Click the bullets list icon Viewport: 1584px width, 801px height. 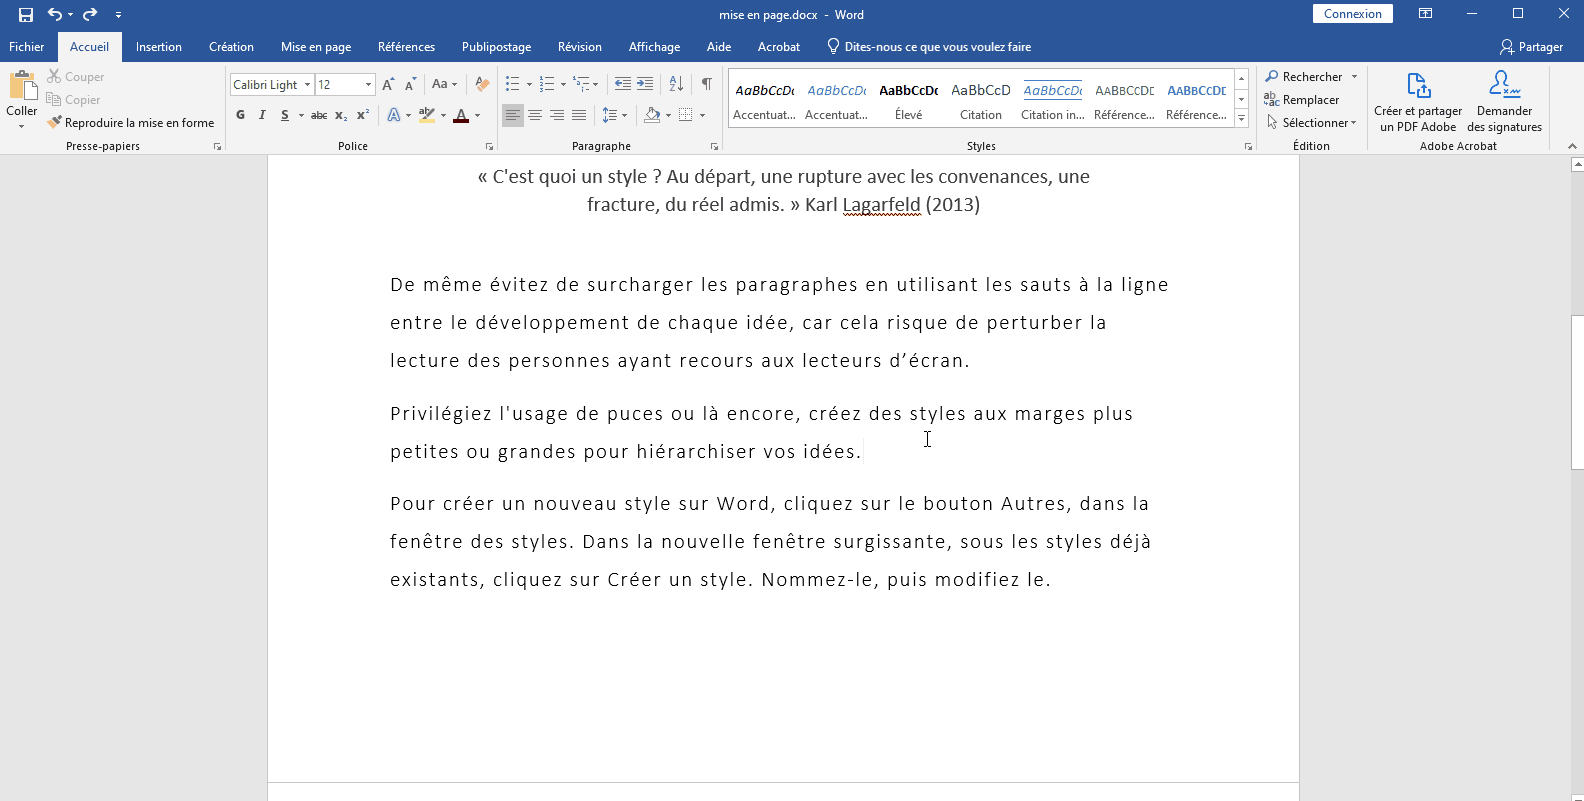point(512,85)
